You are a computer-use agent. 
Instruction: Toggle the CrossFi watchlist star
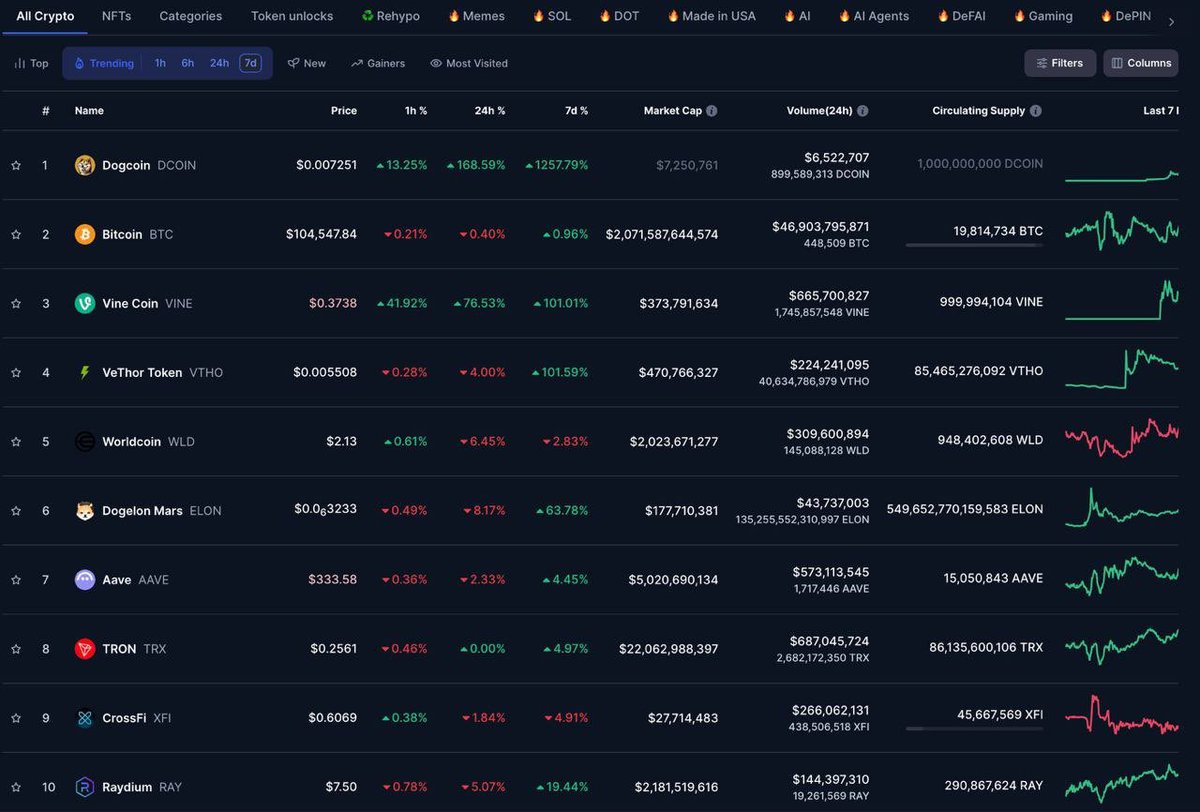16,718
